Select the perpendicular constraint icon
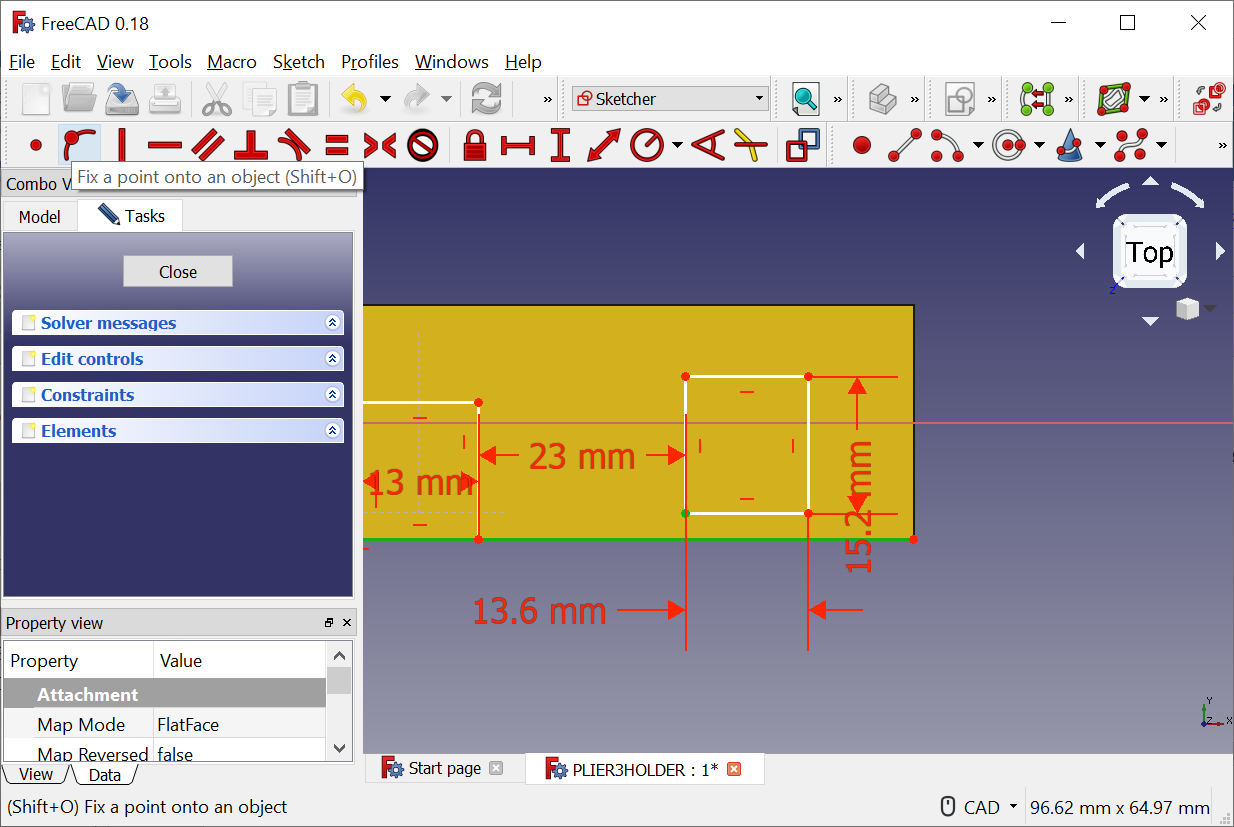Screen dimensions: 1234x827 pyautogui.click(x=250, y=146)
